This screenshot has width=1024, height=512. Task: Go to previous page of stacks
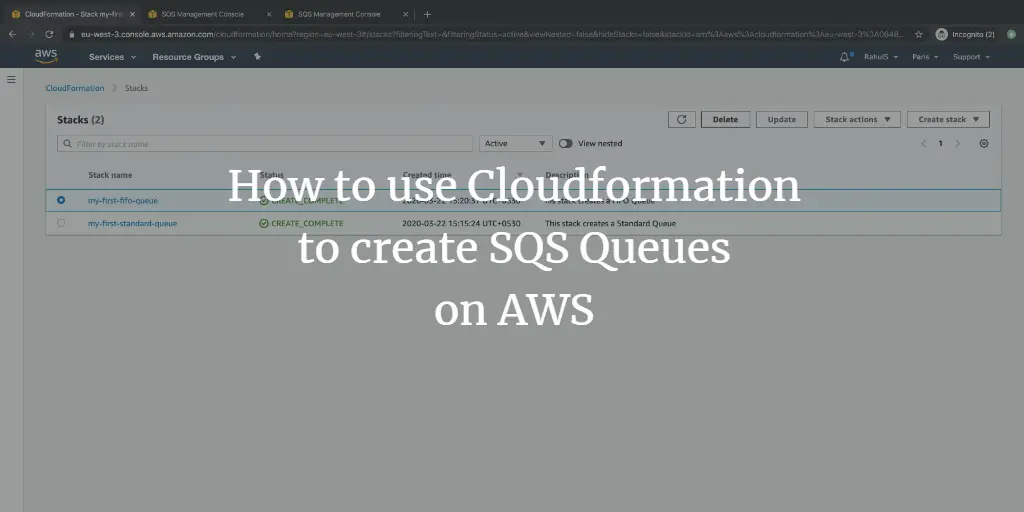923,144
